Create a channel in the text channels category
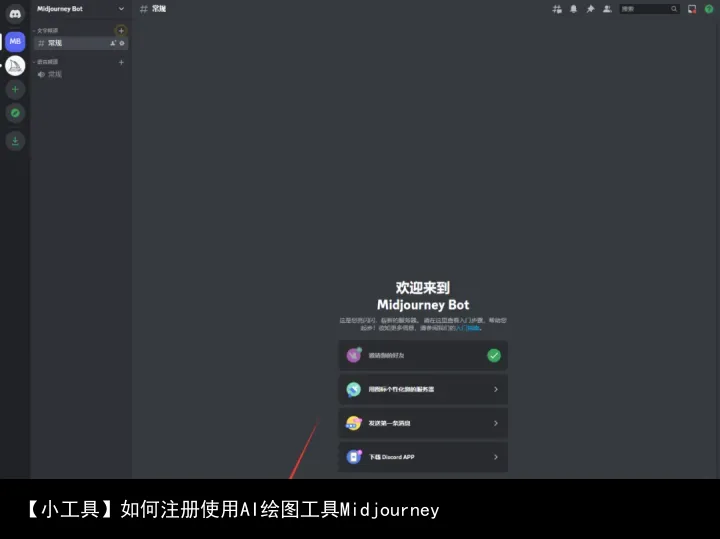 [x=121, y=31]
